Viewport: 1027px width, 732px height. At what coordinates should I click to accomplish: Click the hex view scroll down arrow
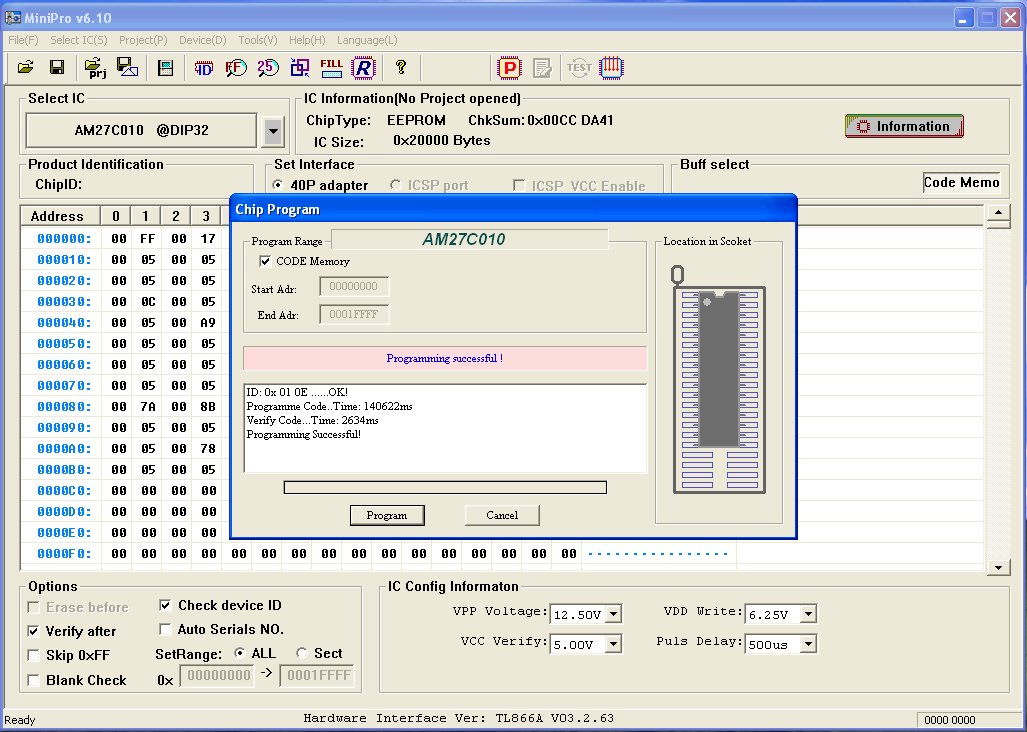[998, 568]
